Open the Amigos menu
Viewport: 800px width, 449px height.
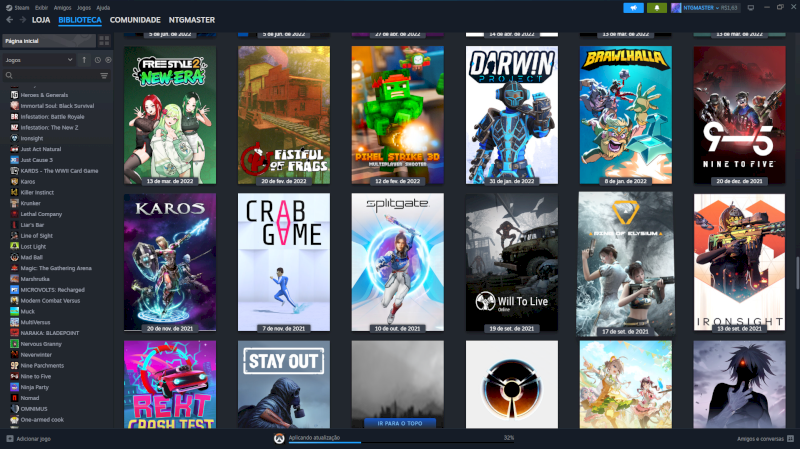tap(62, 8)
